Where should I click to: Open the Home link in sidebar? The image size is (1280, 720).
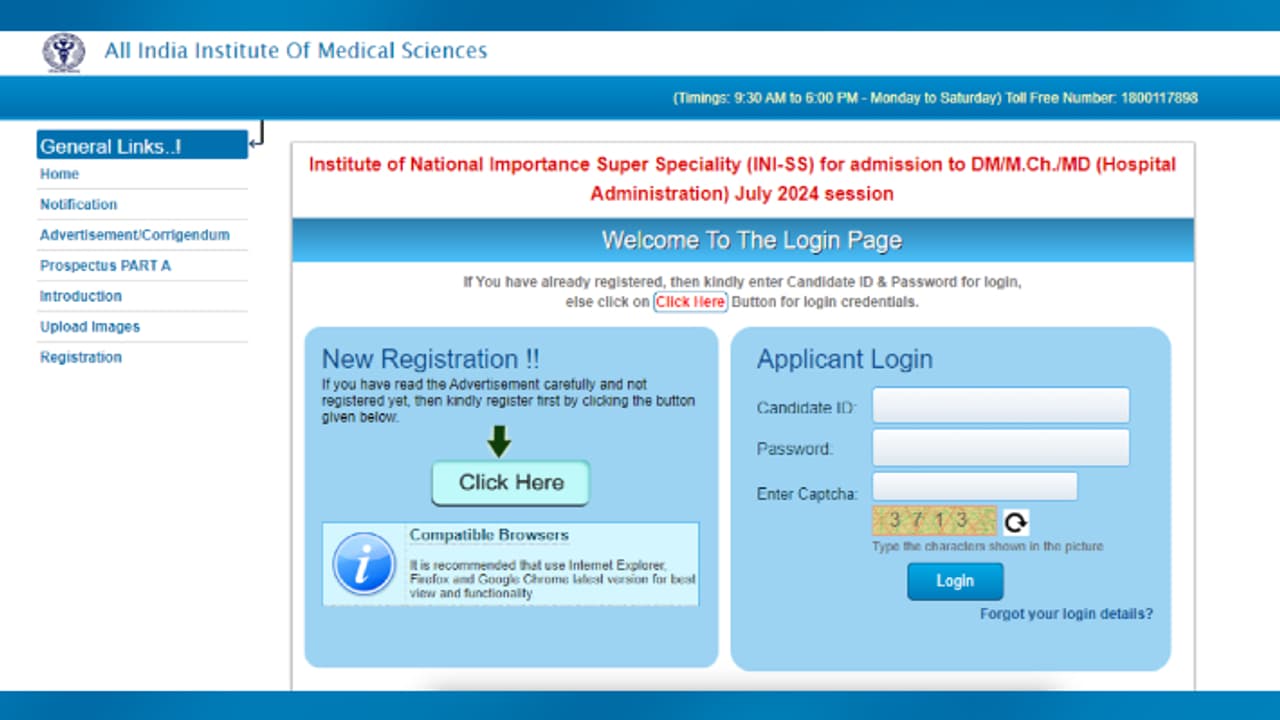[59, 174]
